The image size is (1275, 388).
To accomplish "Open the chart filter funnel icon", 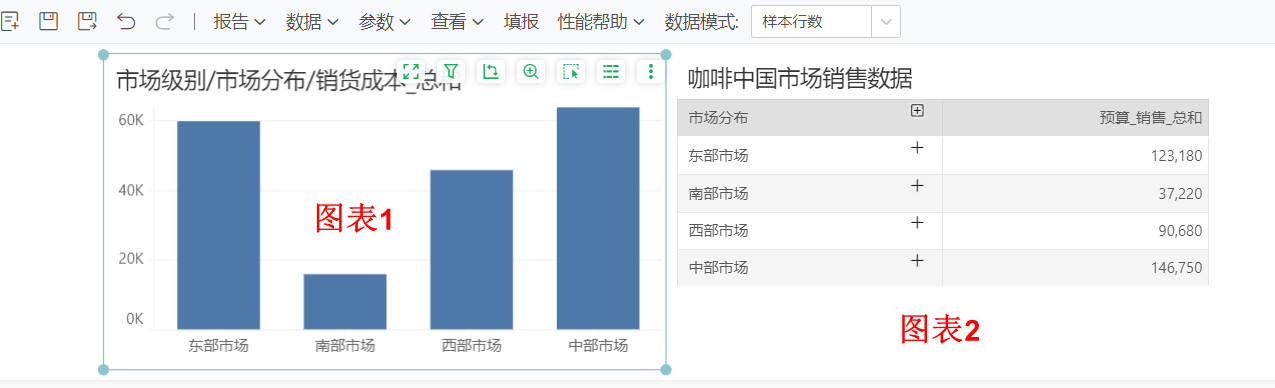I will (x=451, y=71).
